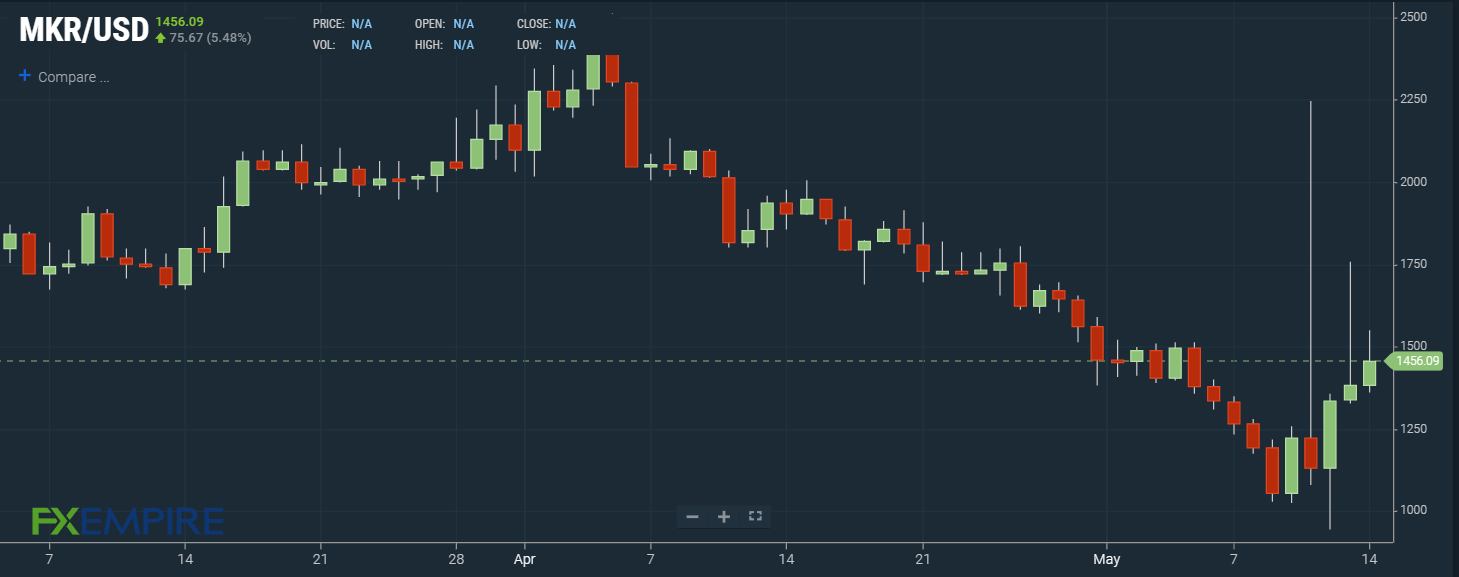
Task: Click the last green candle on May 14
Action: (1369, 373)
